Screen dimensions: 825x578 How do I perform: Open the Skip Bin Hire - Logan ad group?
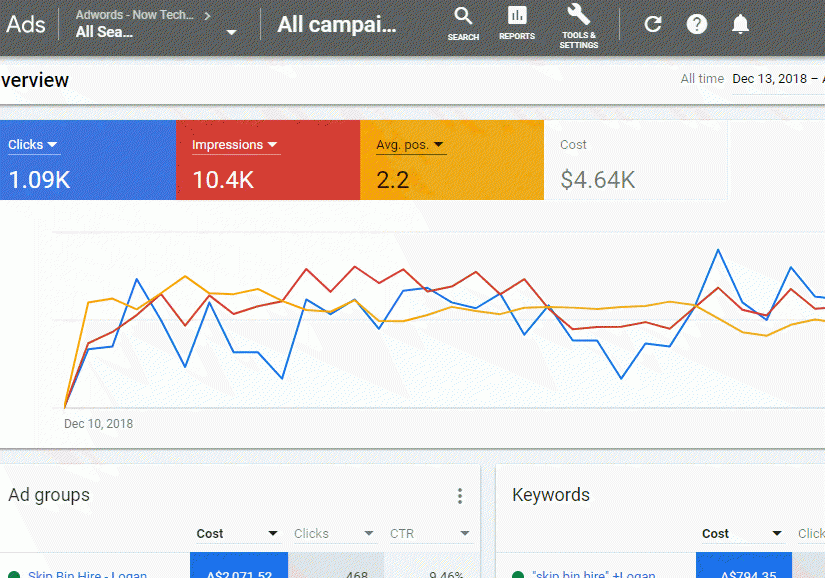(x=87, y=574)
